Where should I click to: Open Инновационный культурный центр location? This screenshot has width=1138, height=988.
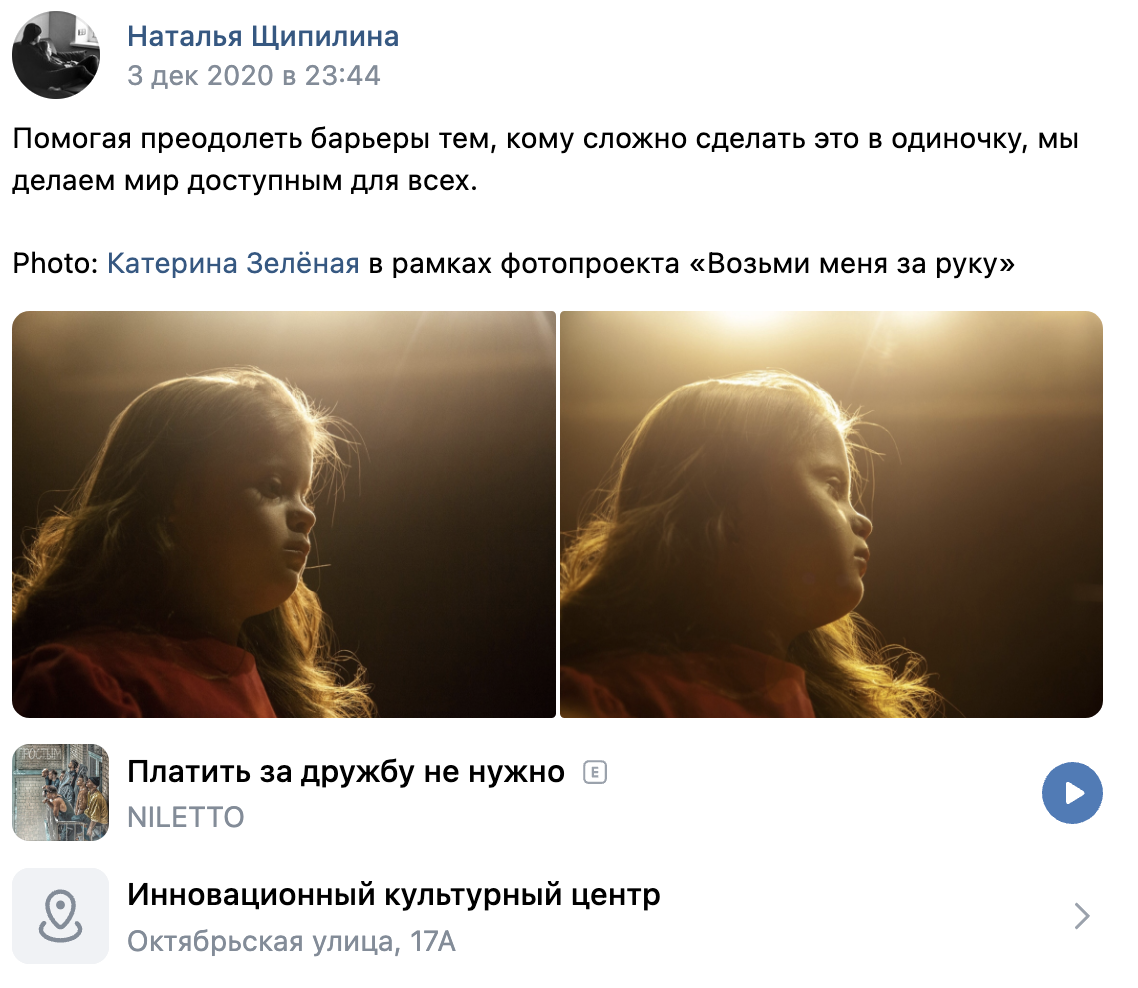coord(393,895)
